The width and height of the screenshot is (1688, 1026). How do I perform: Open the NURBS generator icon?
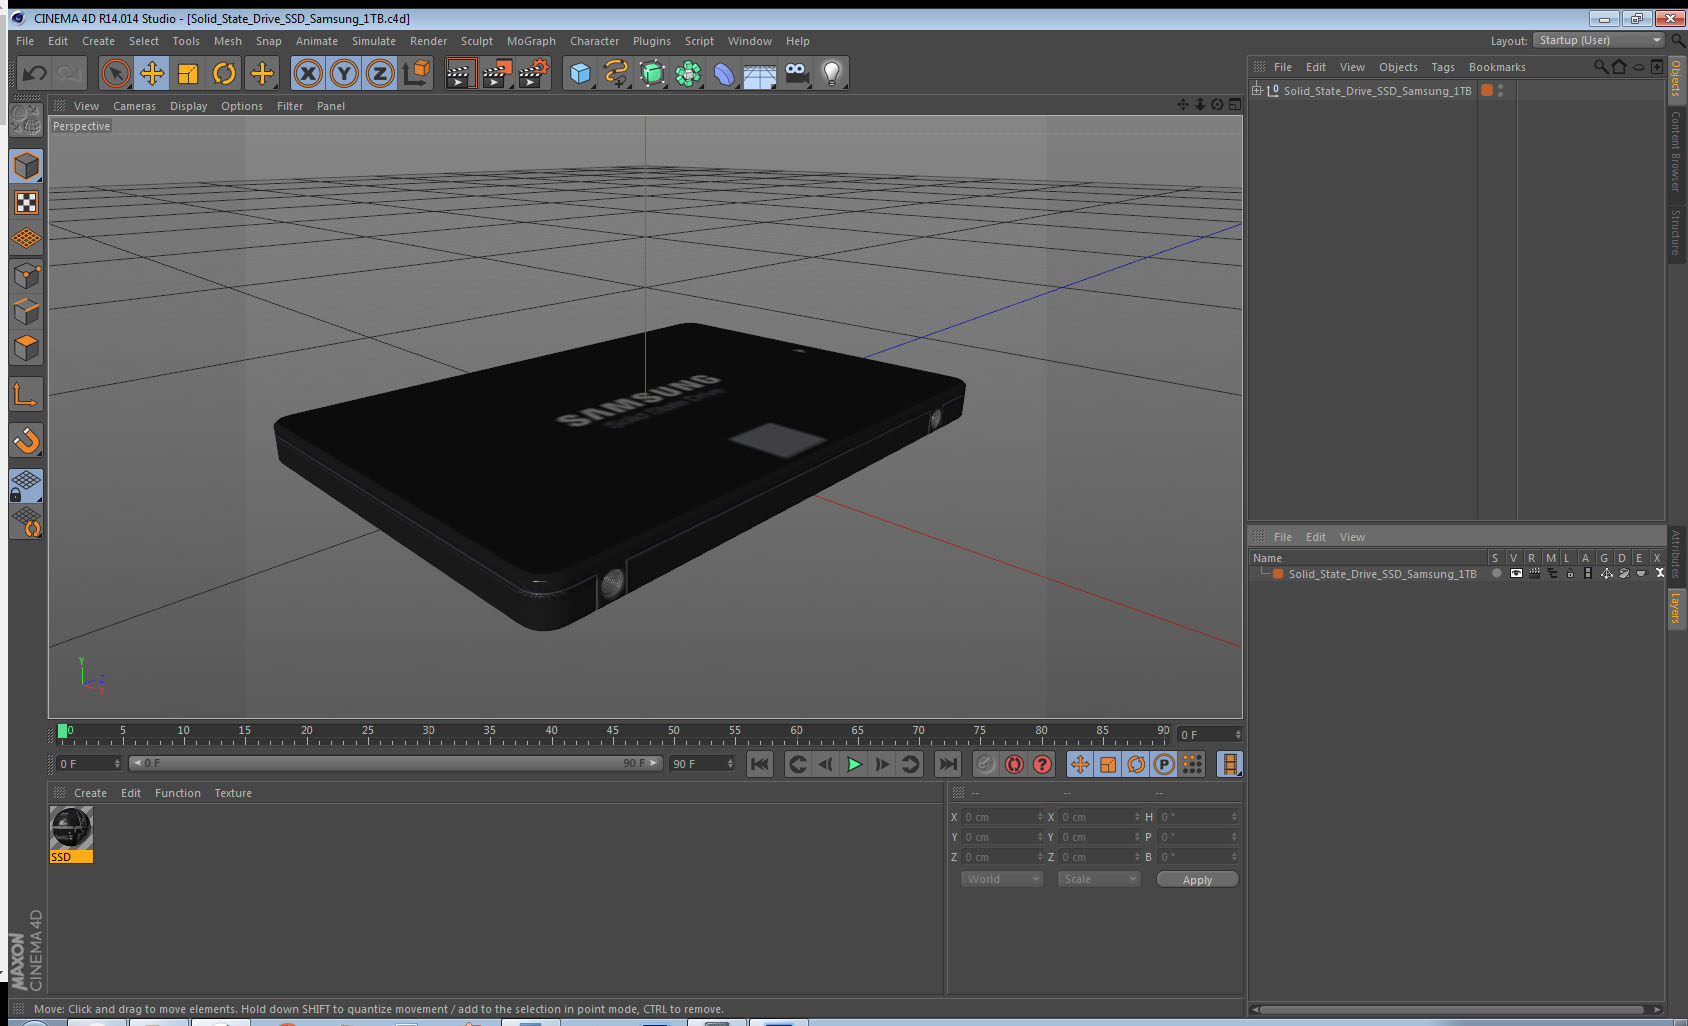652,73
